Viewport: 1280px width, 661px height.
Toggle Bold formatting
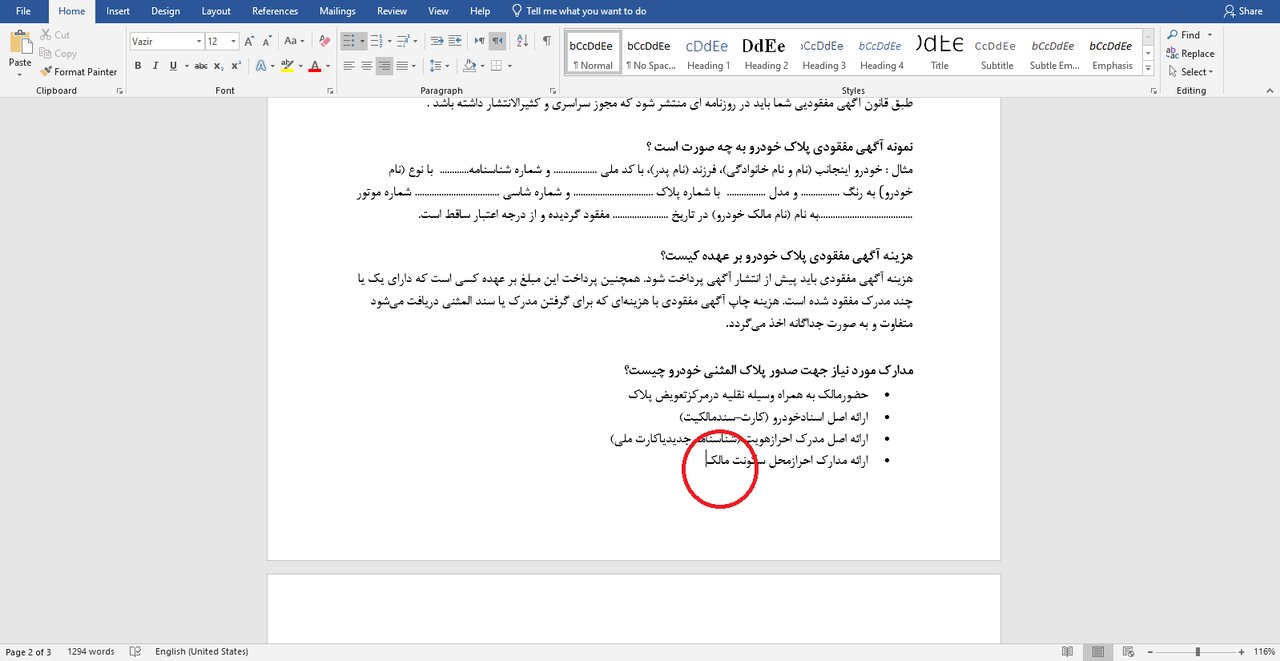pyautogui.click(x=137, y=66)
